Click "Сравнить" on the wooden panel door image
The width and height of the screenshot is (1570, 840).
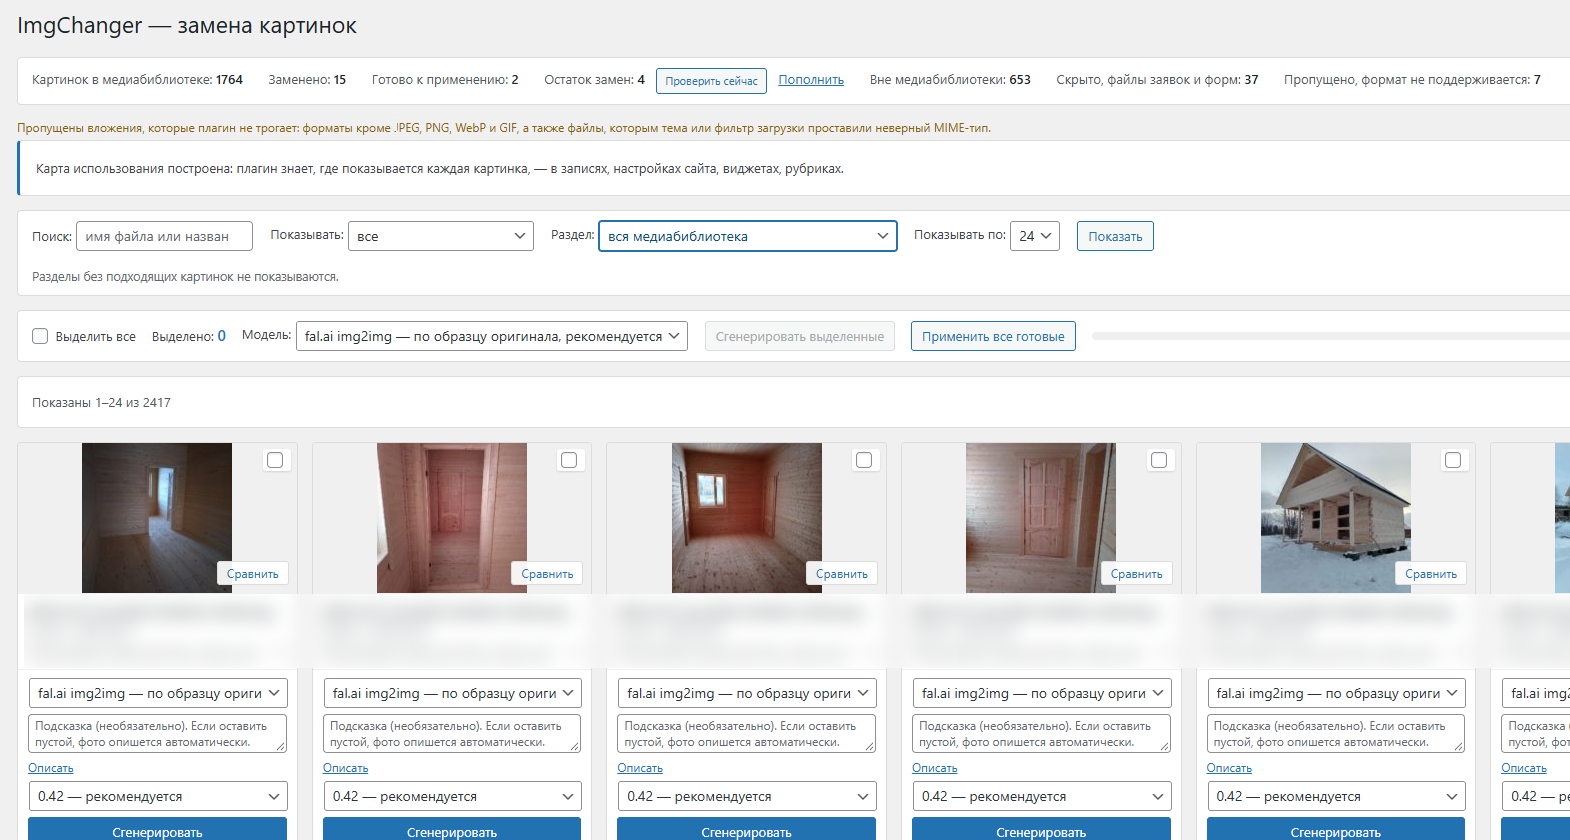(1136, 574)
